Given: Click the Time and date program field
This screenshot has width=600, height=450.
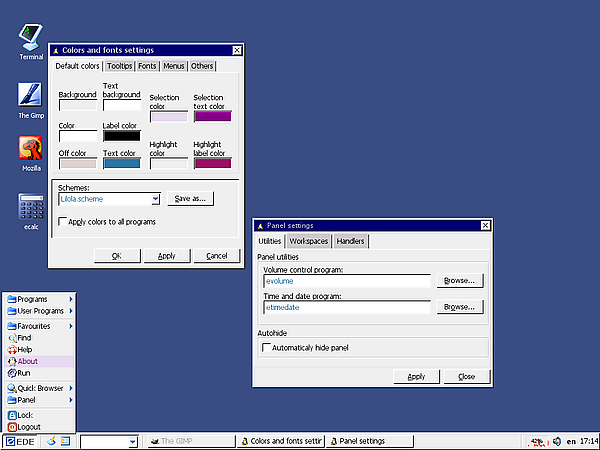Looking at the screenshot, I should (x=346, y=307).
